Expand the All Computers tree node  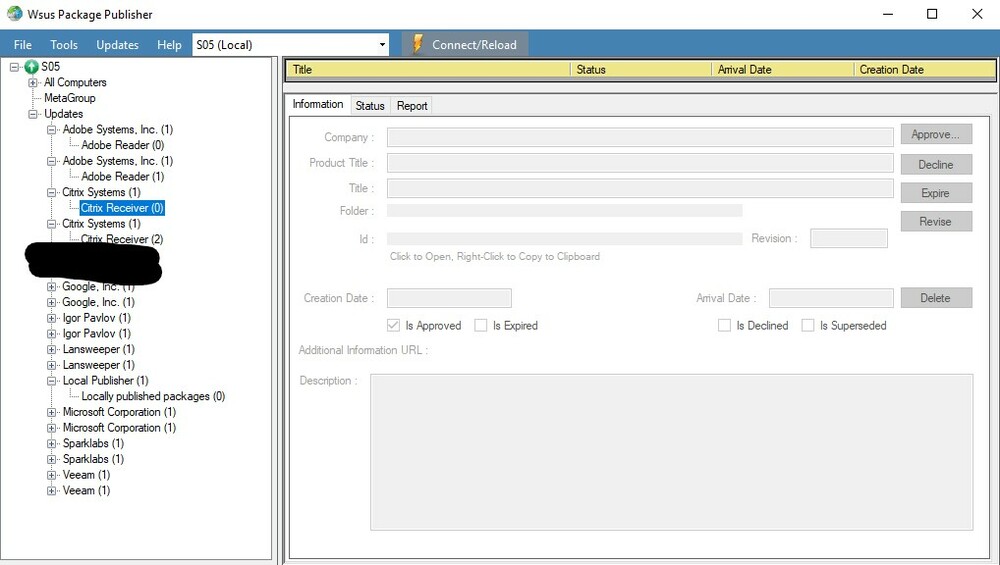33,83
